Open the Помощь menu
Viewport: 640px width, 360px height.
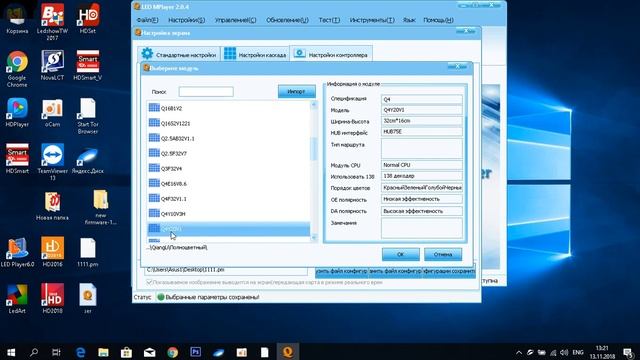438,20
